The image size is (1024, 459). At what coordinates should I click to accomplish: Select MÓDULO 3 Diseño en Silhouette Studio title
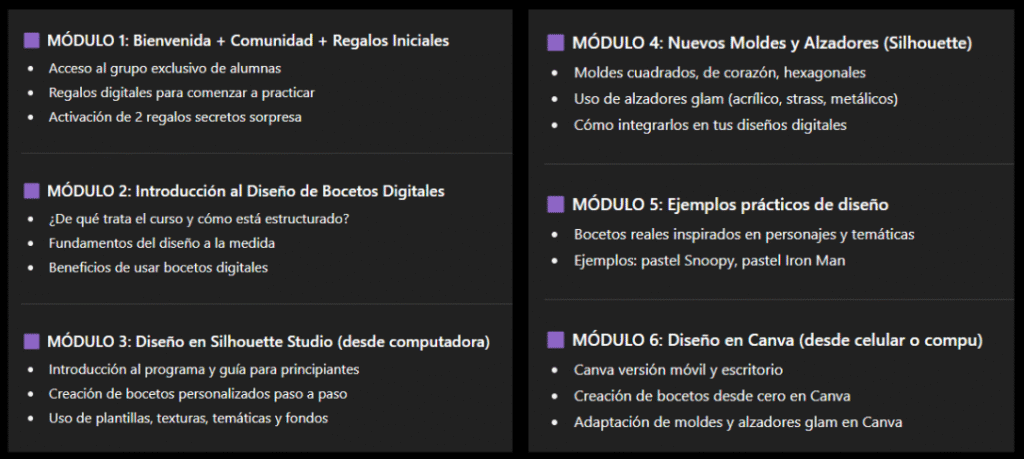coord(268,342)
